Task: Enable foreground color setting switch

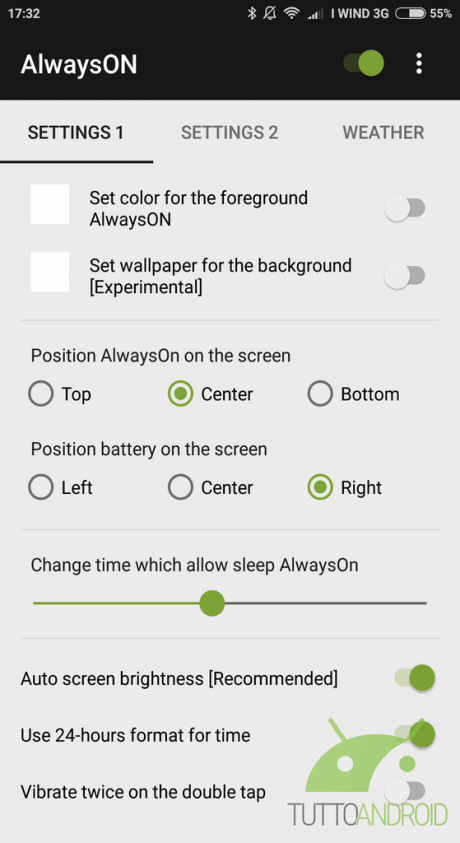Action: pyautogui.click(x=405, y=208)
